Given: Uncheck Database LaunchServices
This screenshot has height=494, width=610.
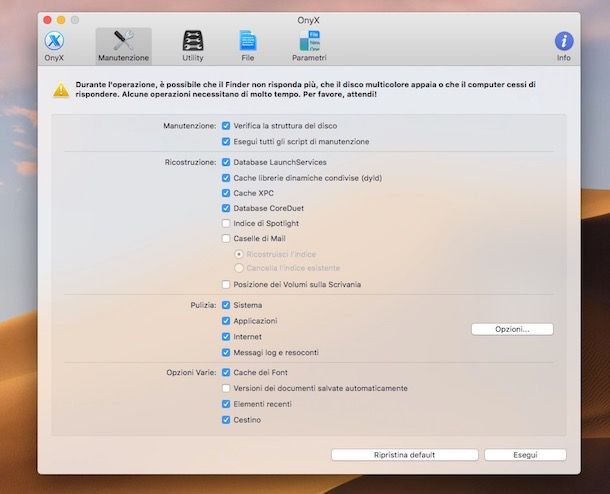Looking at the screenshot, I should click(x=226, y=162).
